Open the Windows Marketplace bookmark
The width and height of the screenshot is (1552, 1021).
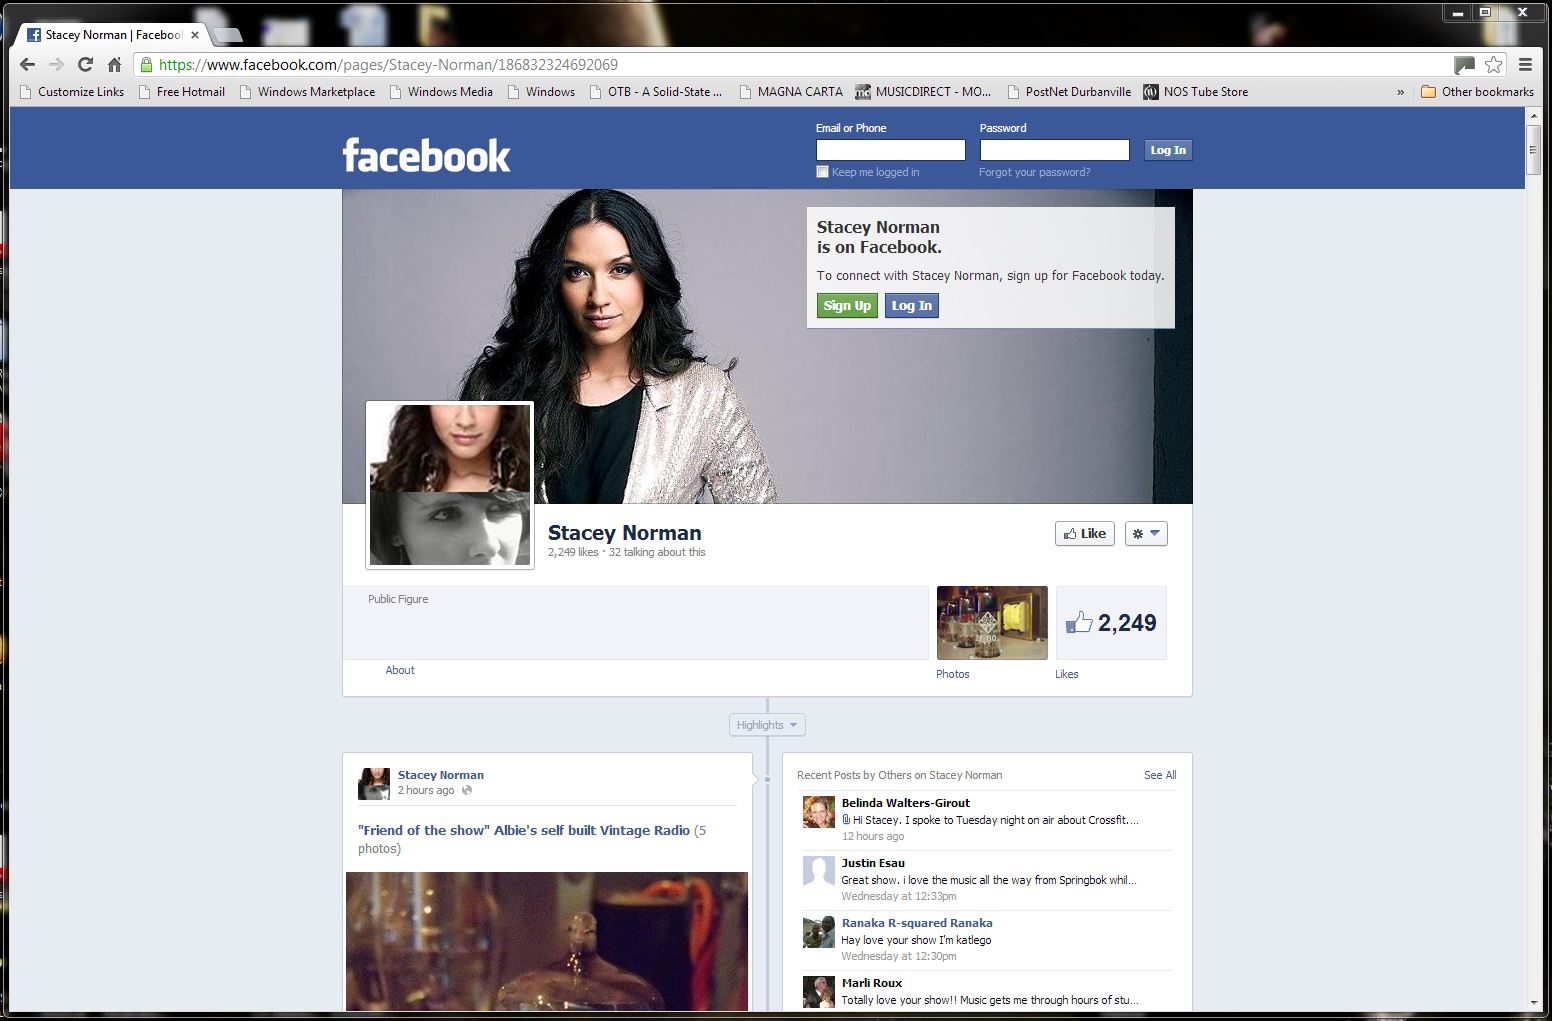[x=308, y=91]
